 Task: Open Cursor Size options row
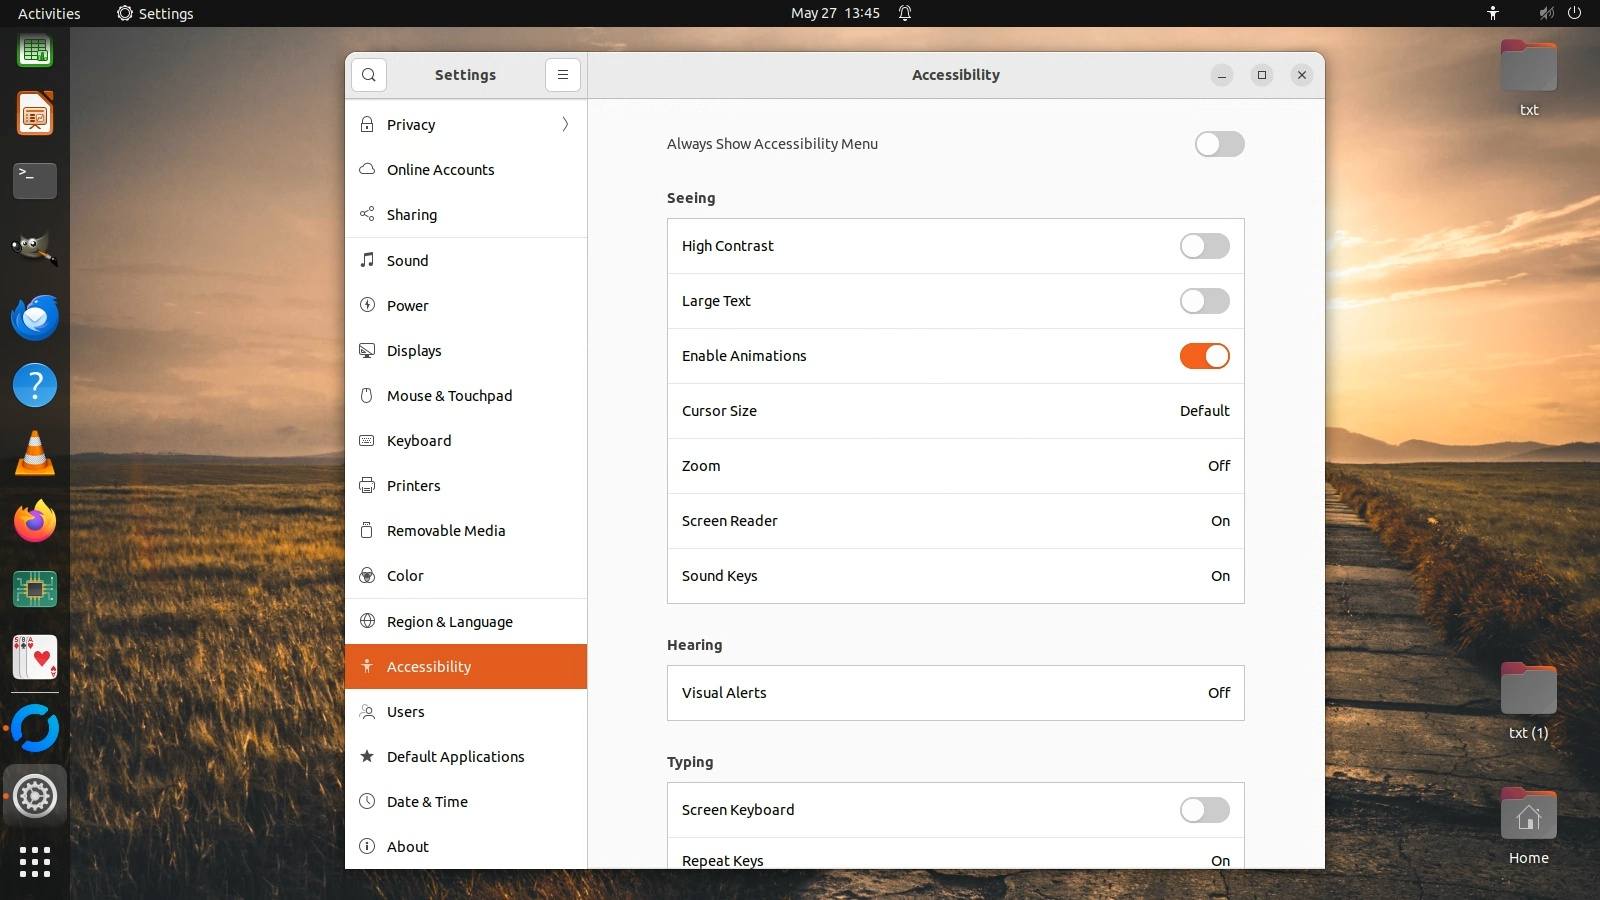955,411
